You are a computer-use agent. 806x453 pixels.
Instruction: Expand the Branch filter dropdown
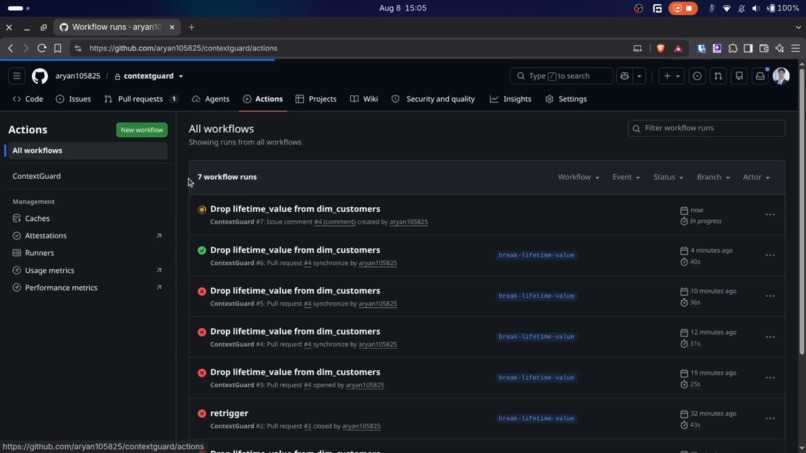coord(713,177)
